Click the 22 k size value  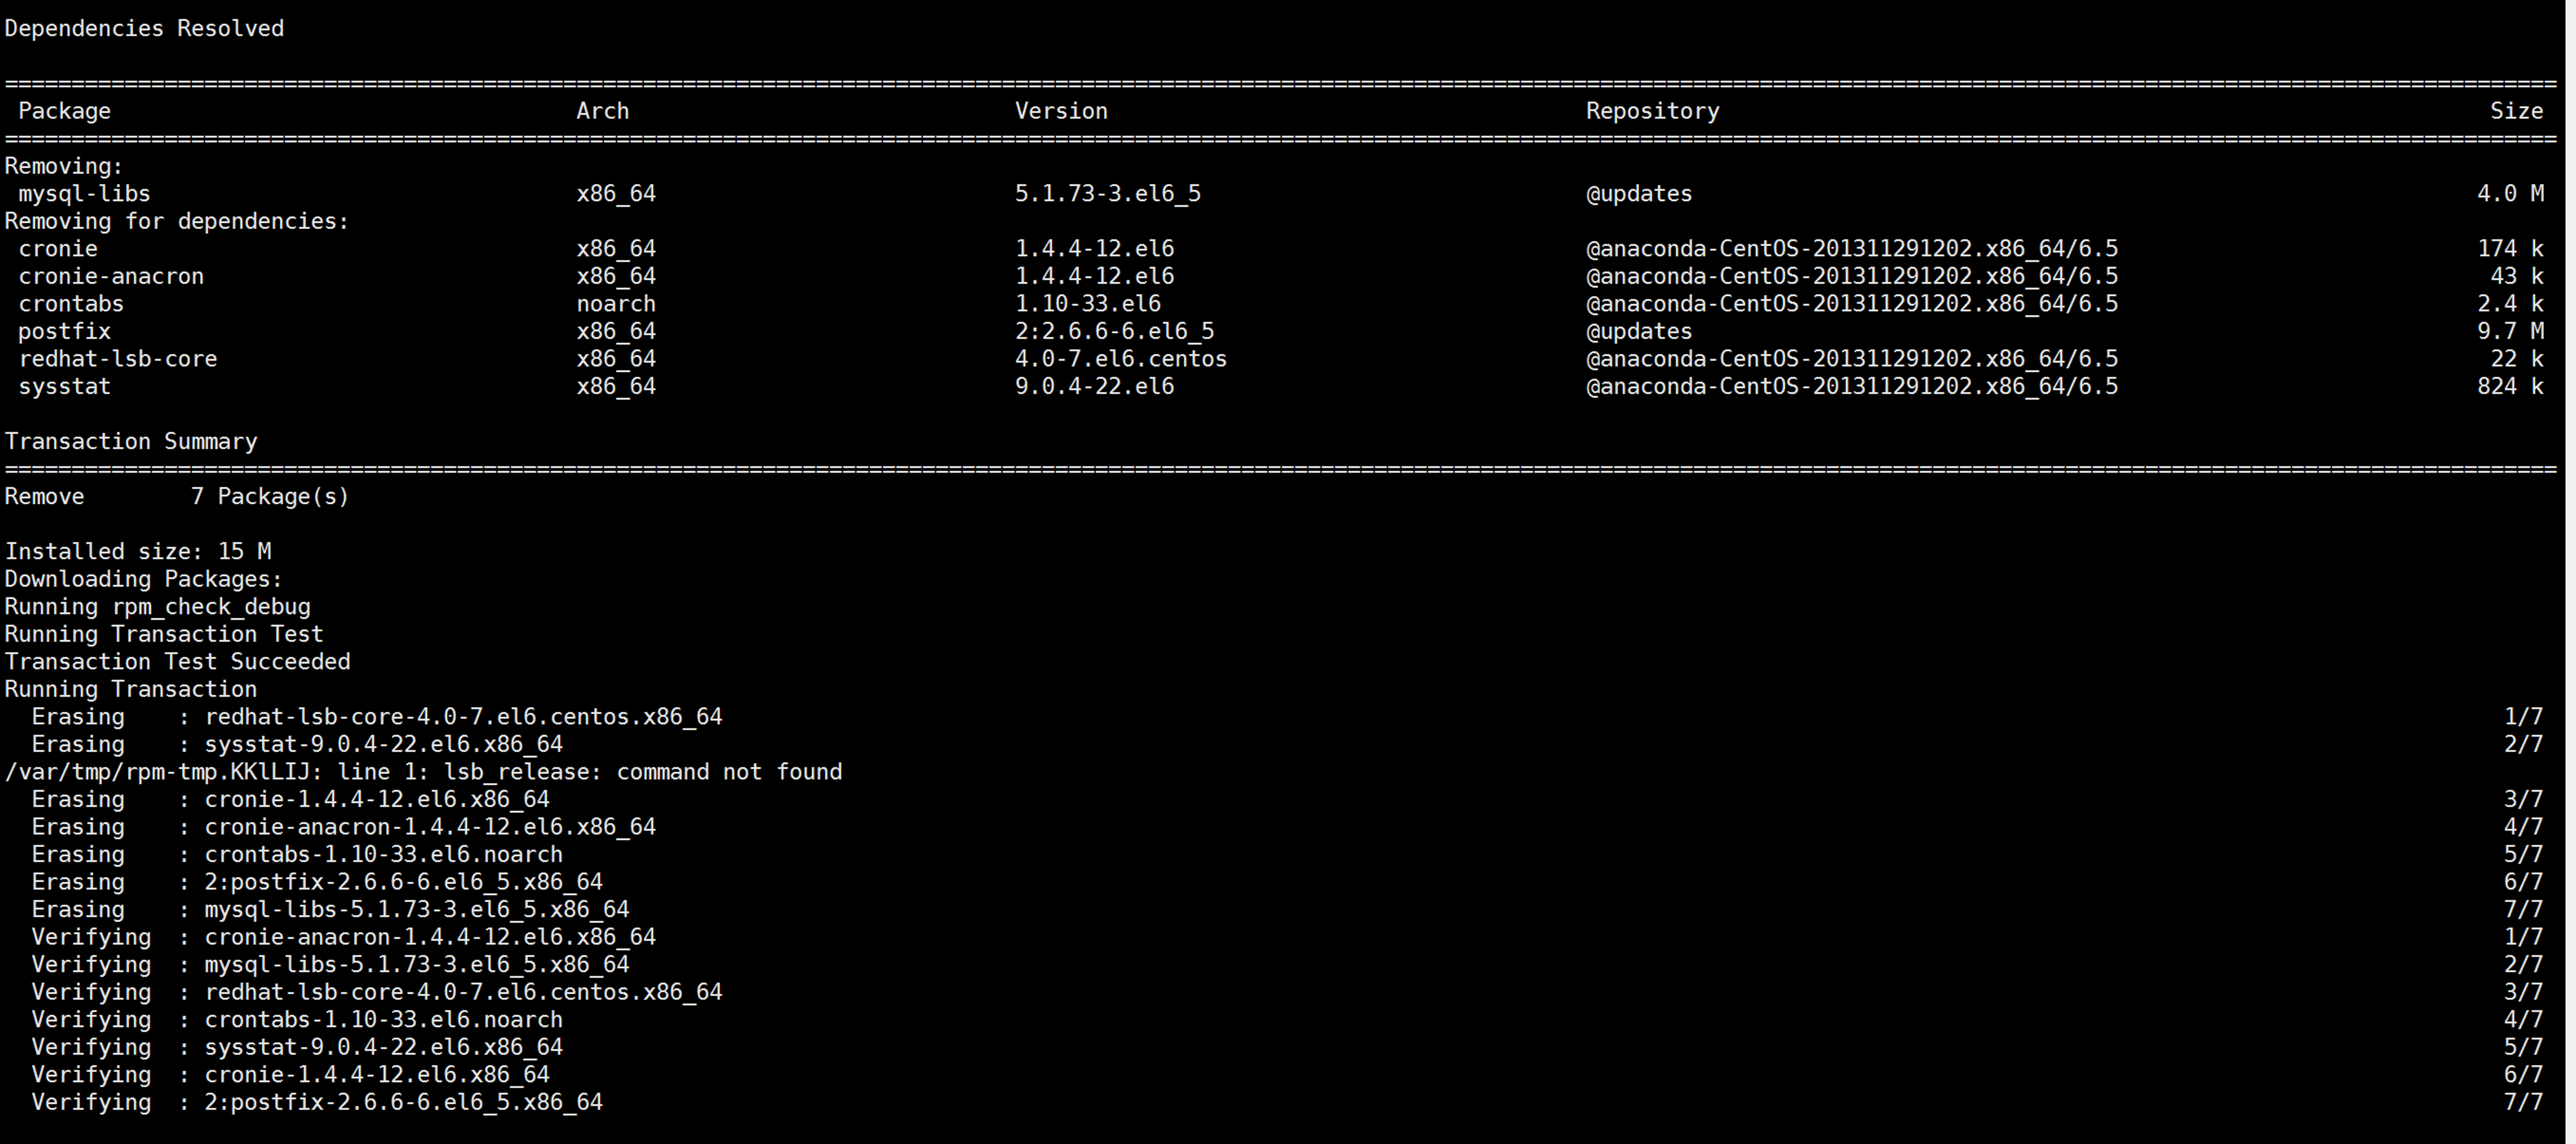pos(2517,358)
